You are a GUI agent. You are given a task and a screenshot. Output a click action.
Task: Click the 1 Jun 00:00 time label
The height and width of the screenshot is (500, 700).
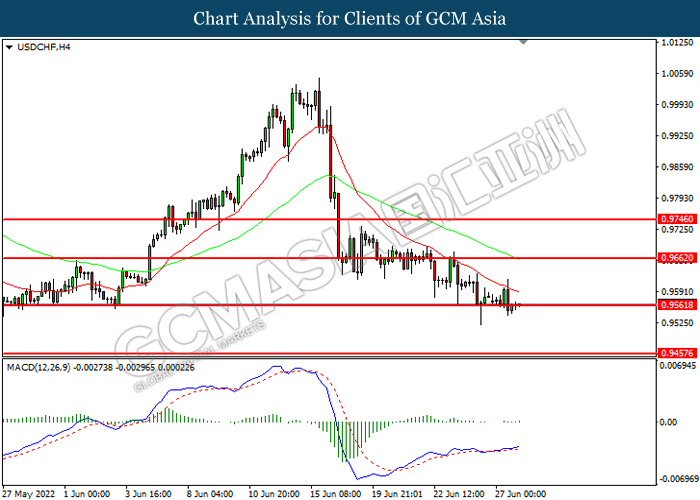[x=87, y=494]
